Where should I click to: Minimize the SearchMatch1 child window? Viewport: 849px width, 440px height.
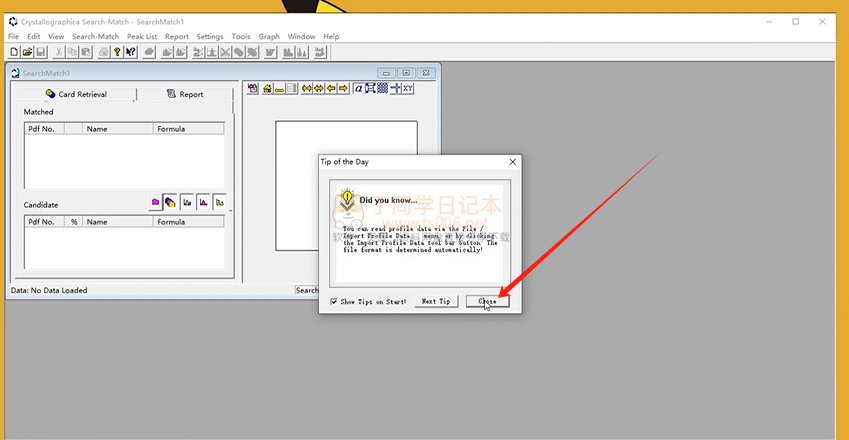pos(386,73)
